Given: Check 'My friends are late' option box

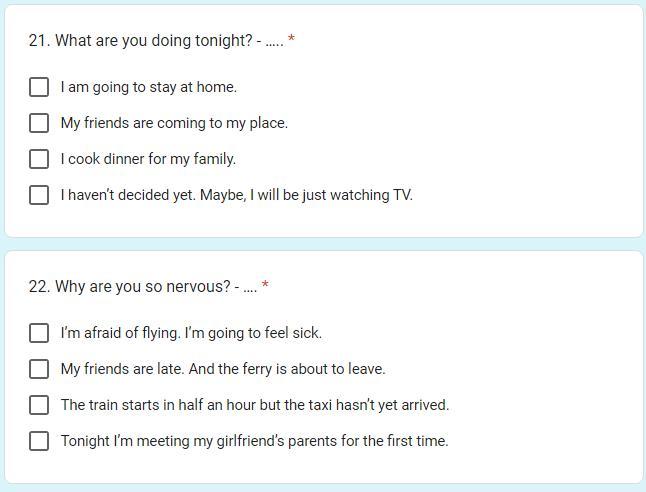Looking at the screenshot, I should [39, 369].
